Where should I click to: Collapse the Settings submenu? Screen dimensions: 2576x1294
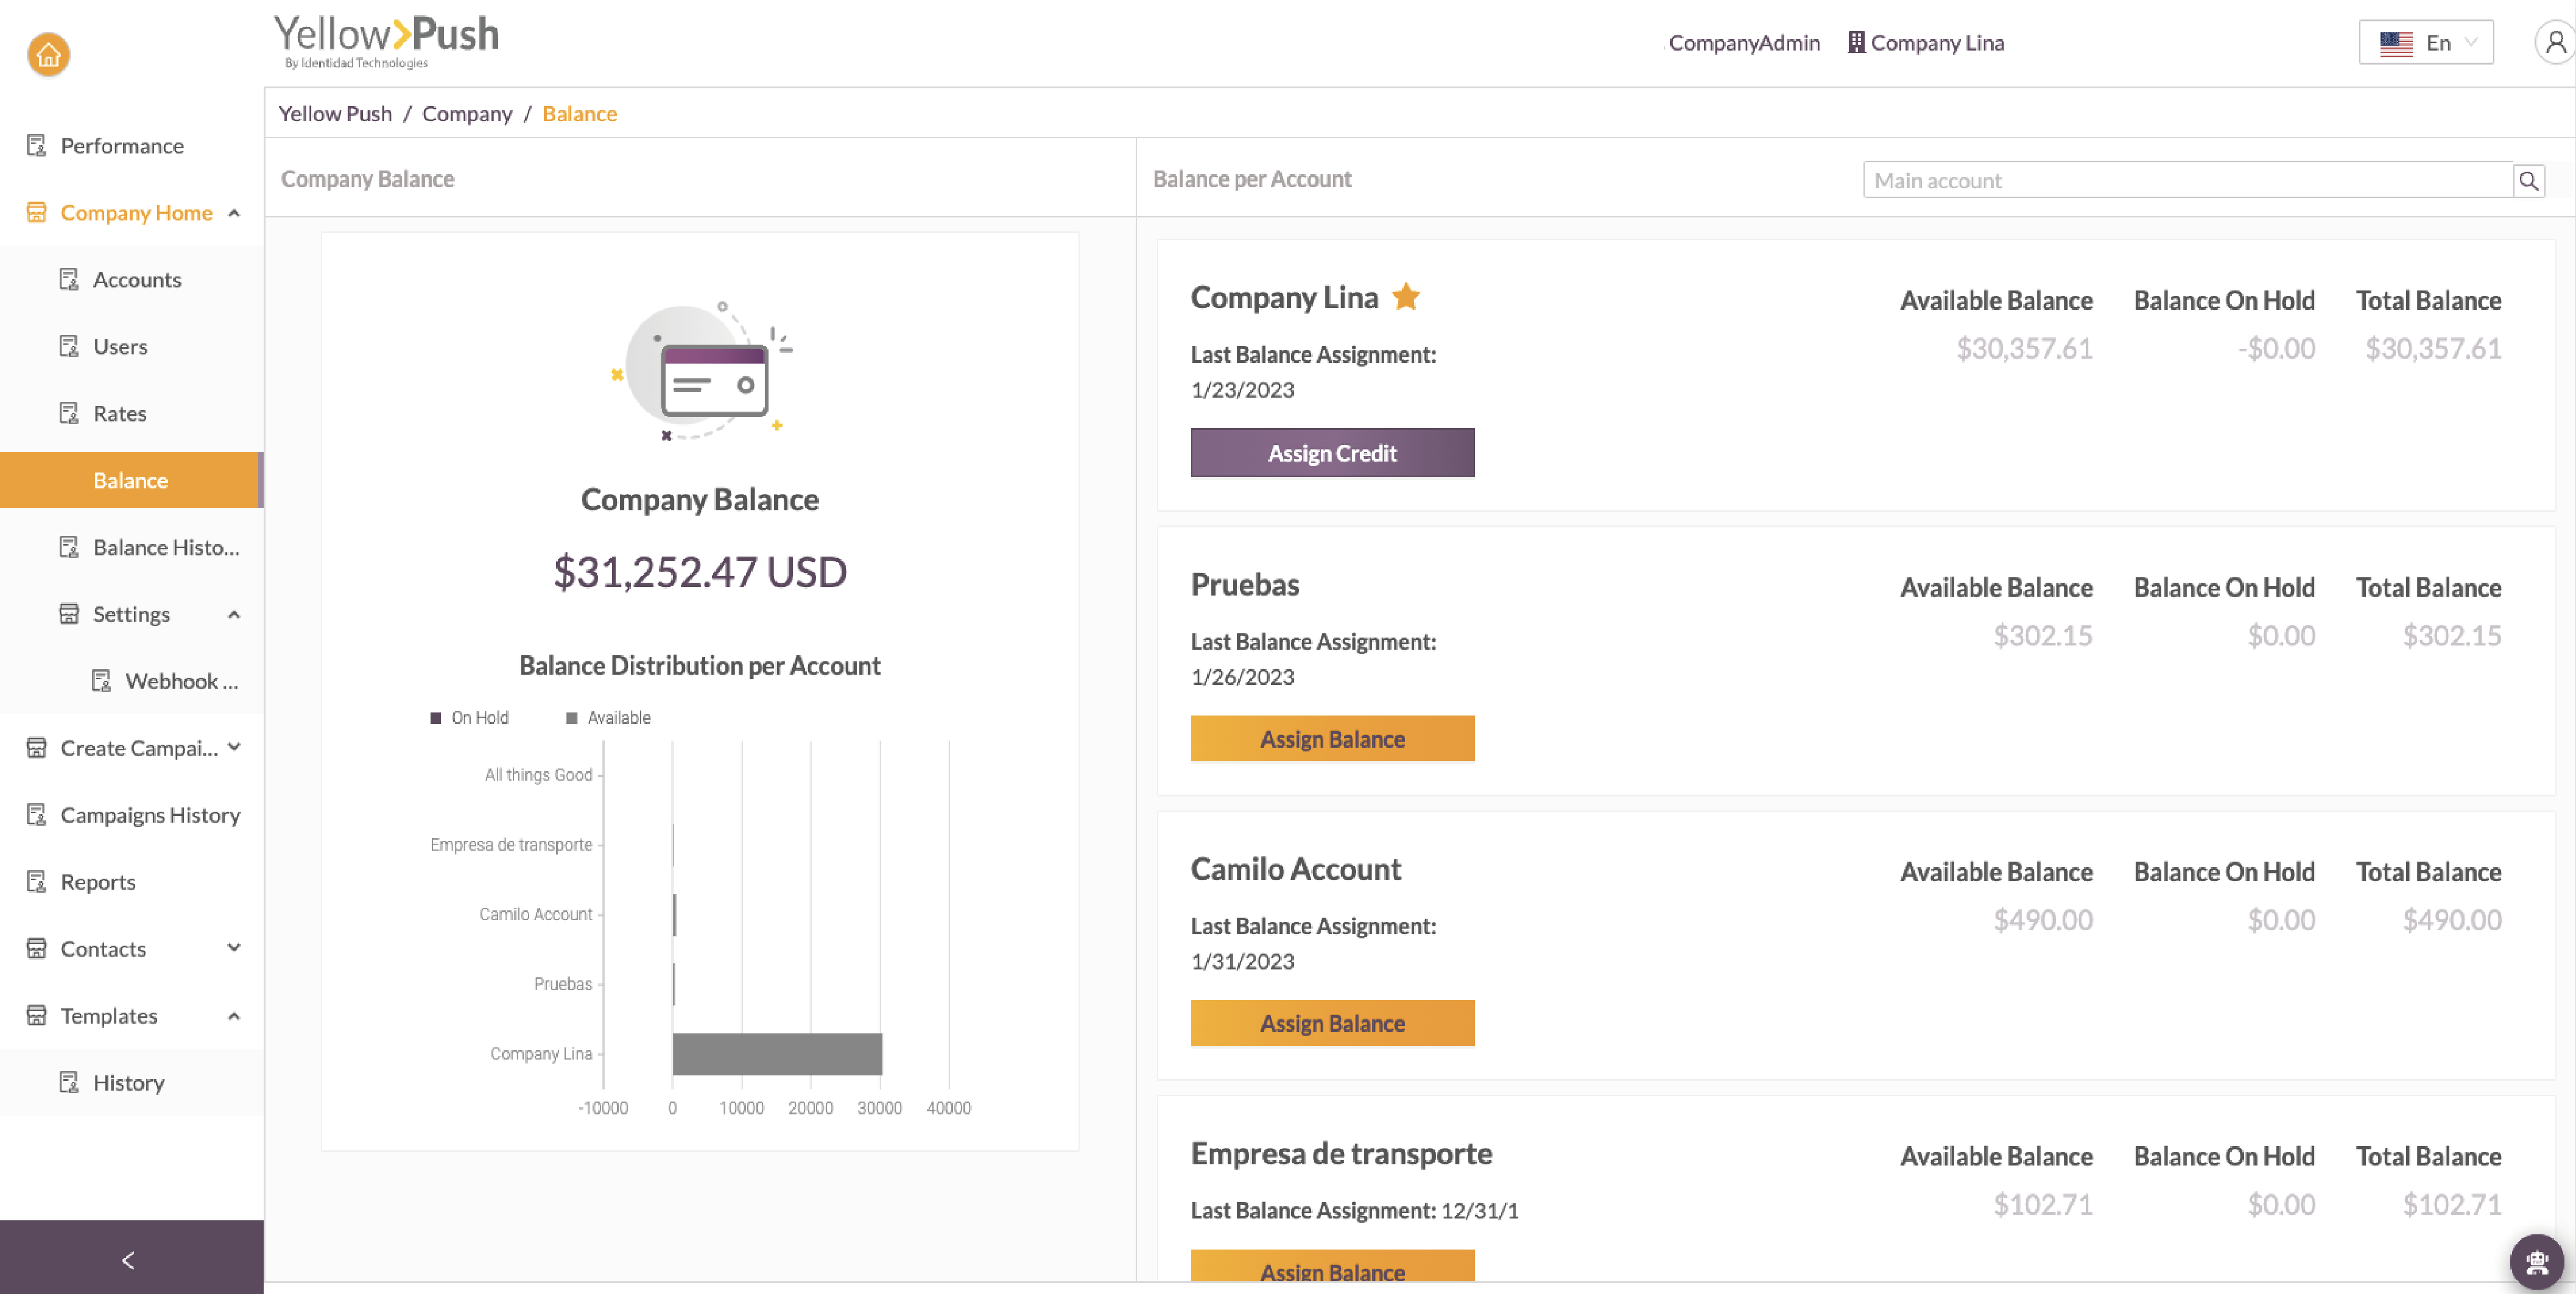(234, 614)
